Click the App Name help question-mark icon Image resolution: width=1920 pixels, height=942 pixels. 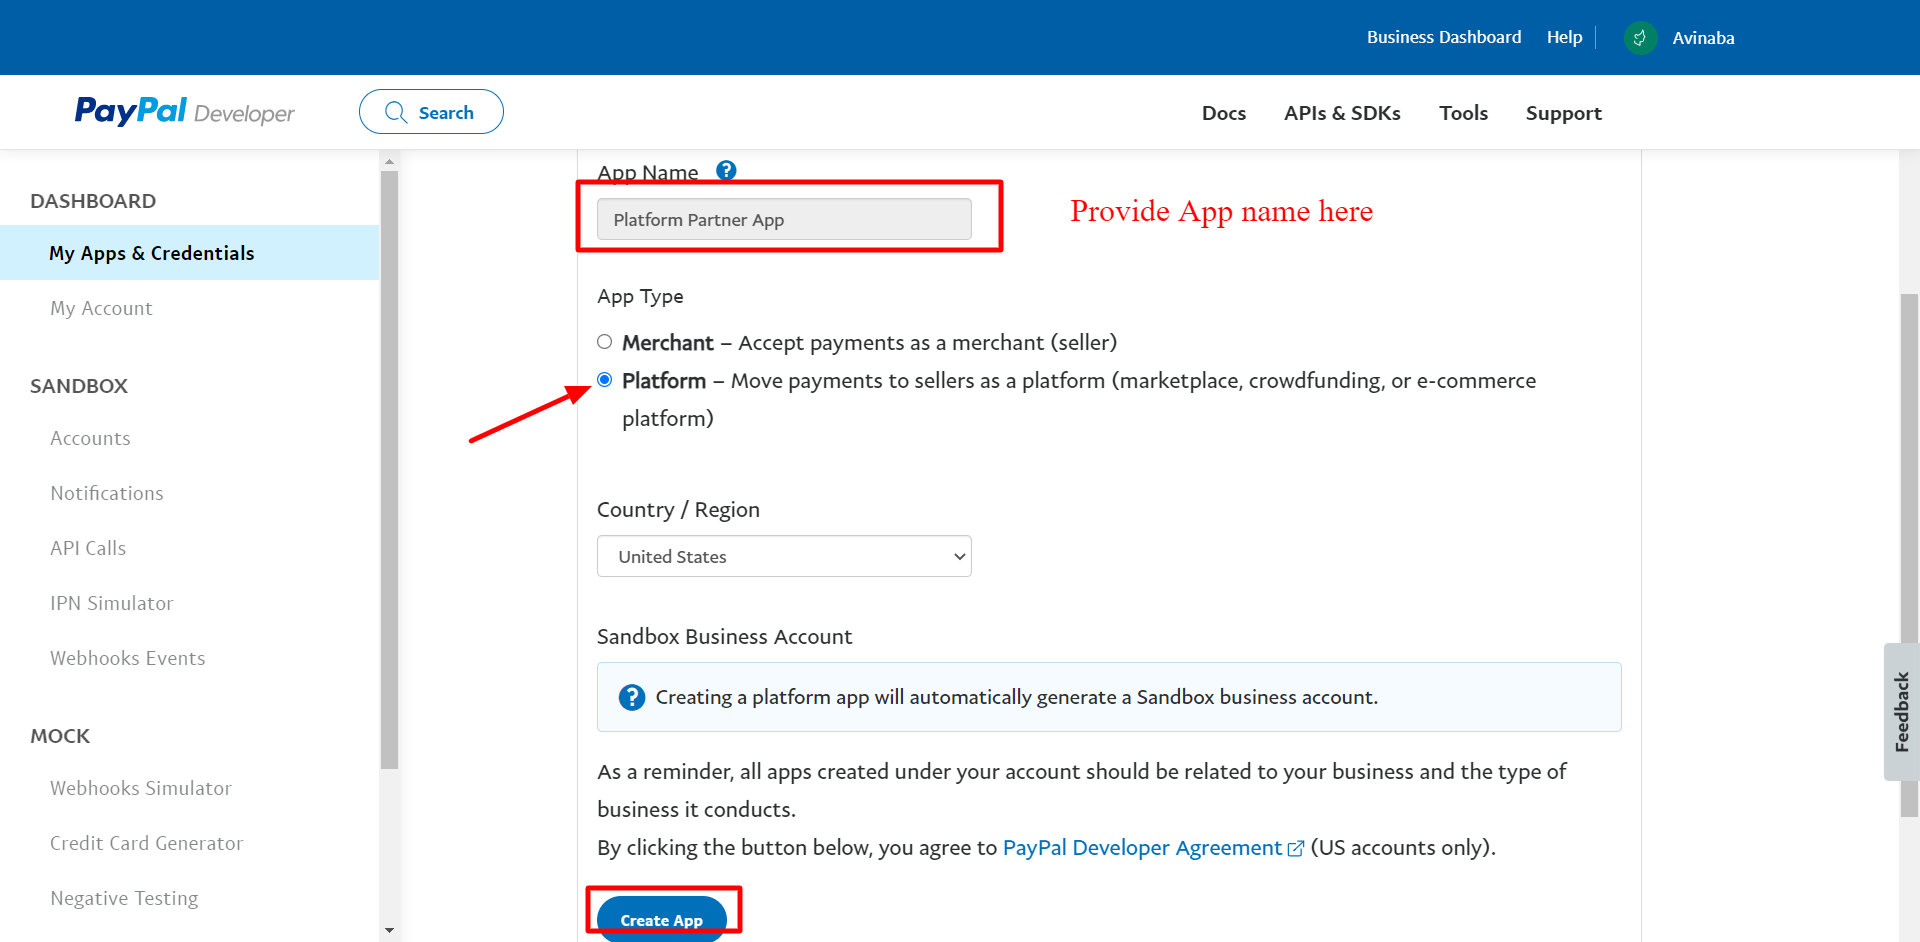[x=726, y=170]
